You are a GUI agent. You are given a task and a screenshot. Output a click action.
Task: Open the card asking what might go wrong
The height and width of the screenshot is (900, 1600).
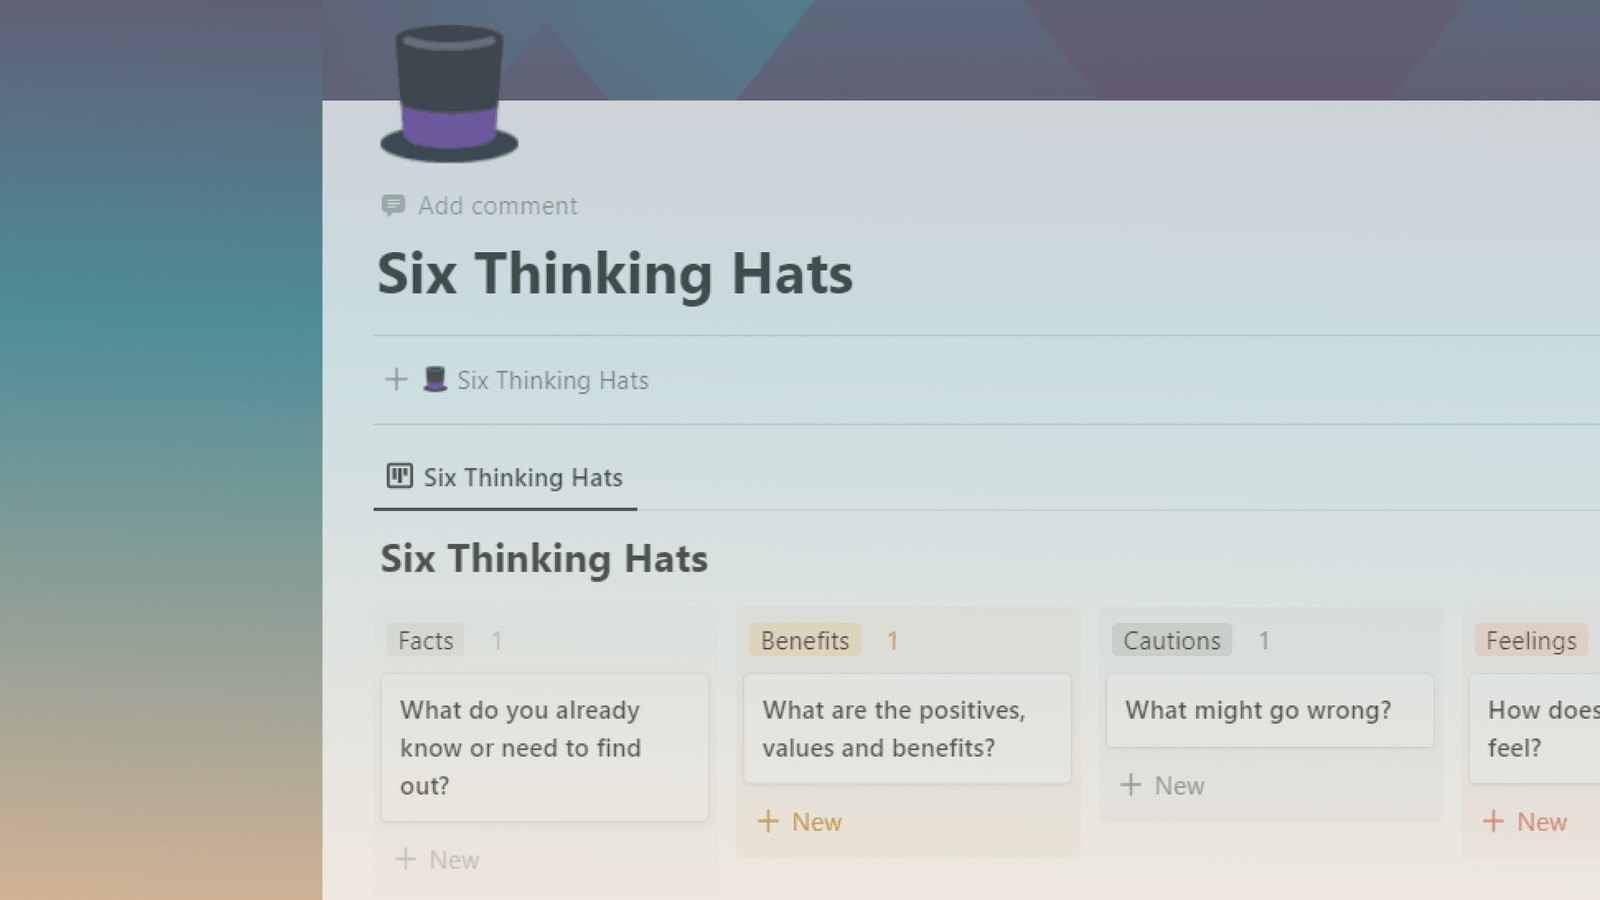click(x=1269, y=710)
